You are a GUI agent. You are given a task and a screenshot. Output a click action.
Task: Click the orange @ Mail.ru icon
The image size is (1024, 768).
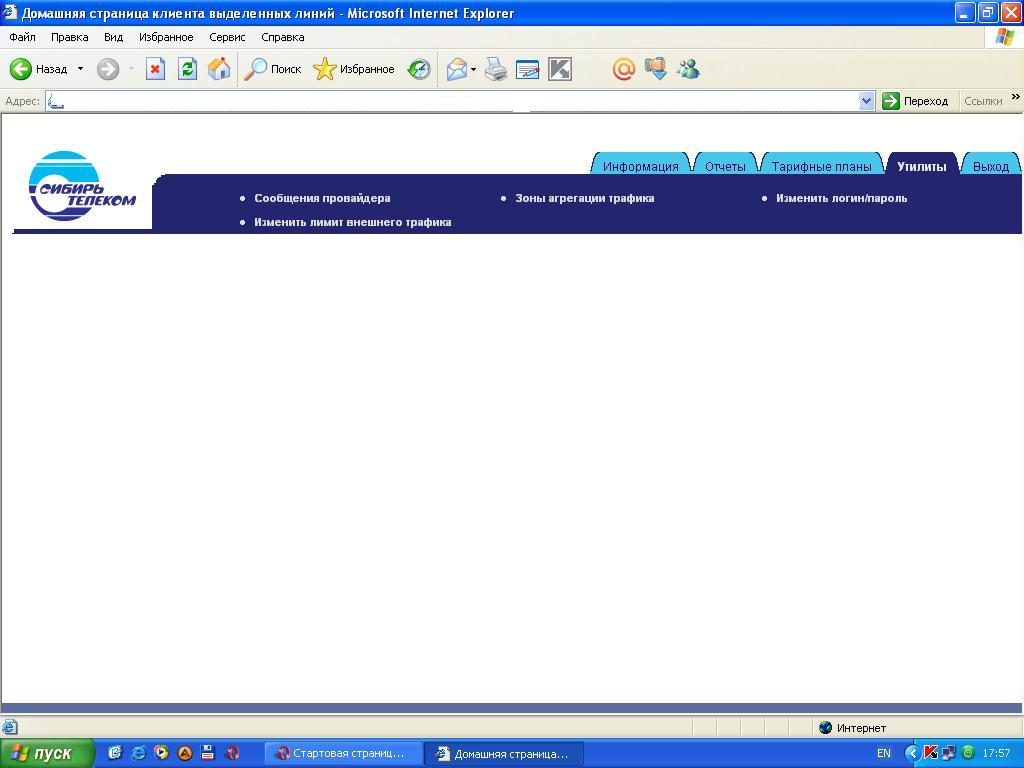click(x=623, y=69)
